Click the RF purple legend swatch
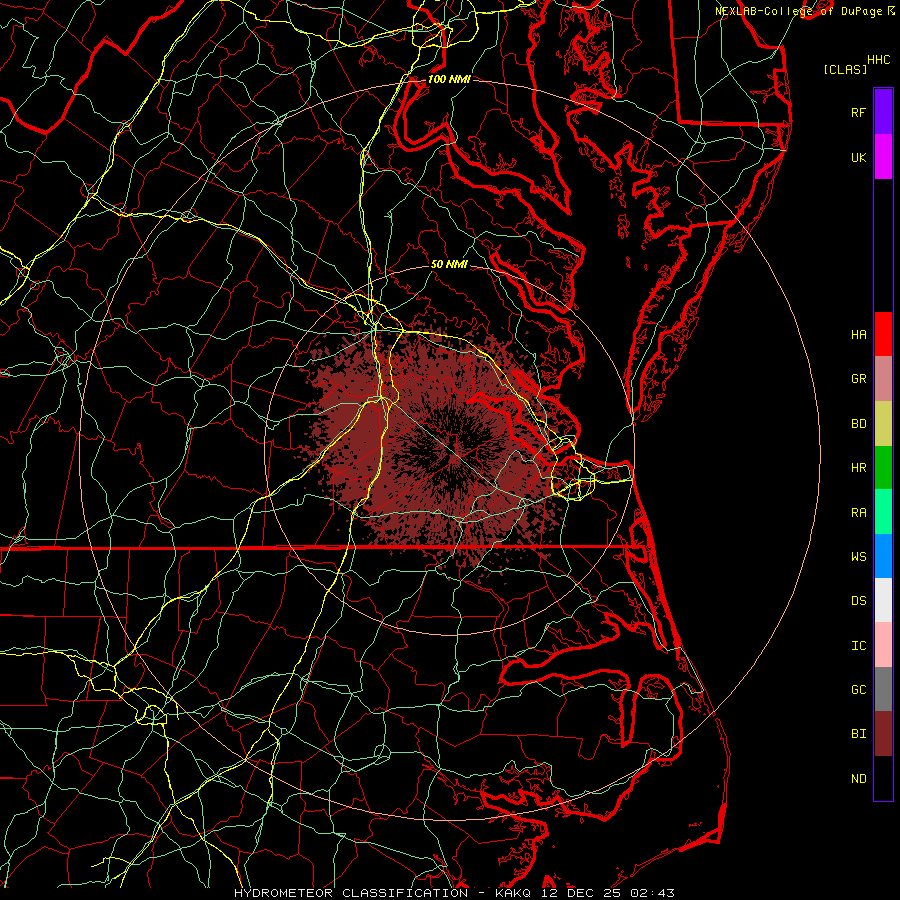This screenshot has width=900, height=900. 883,112
